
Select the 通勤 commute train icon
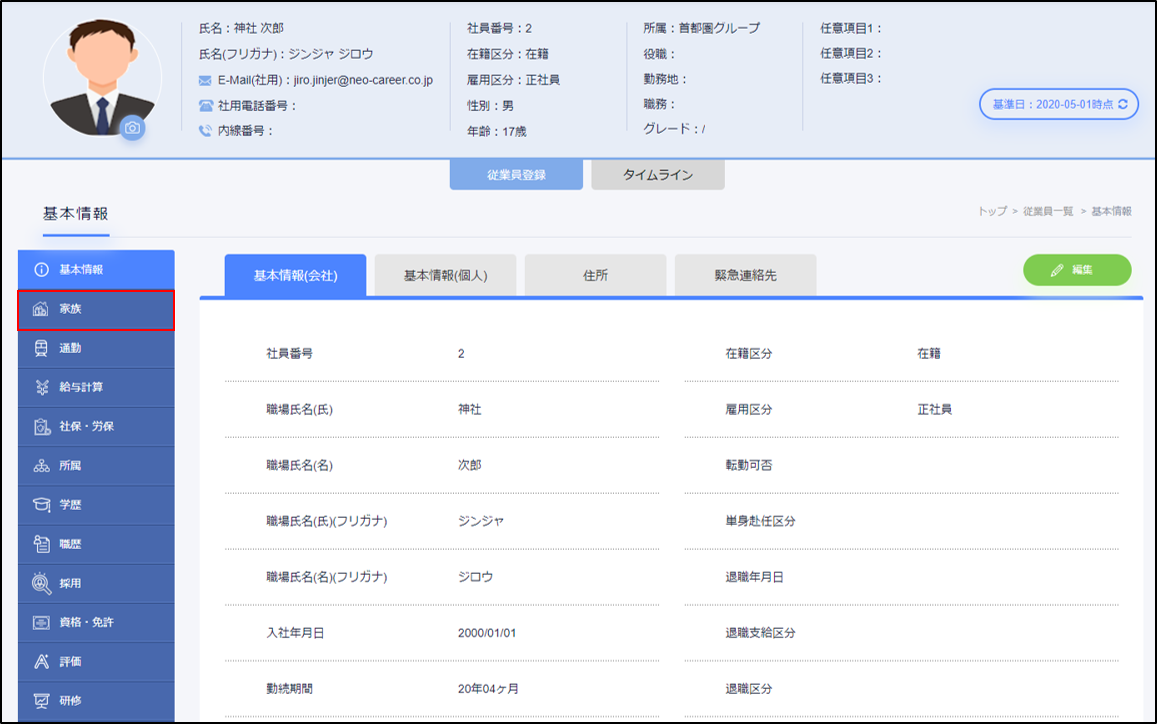(x=42, y=348)
